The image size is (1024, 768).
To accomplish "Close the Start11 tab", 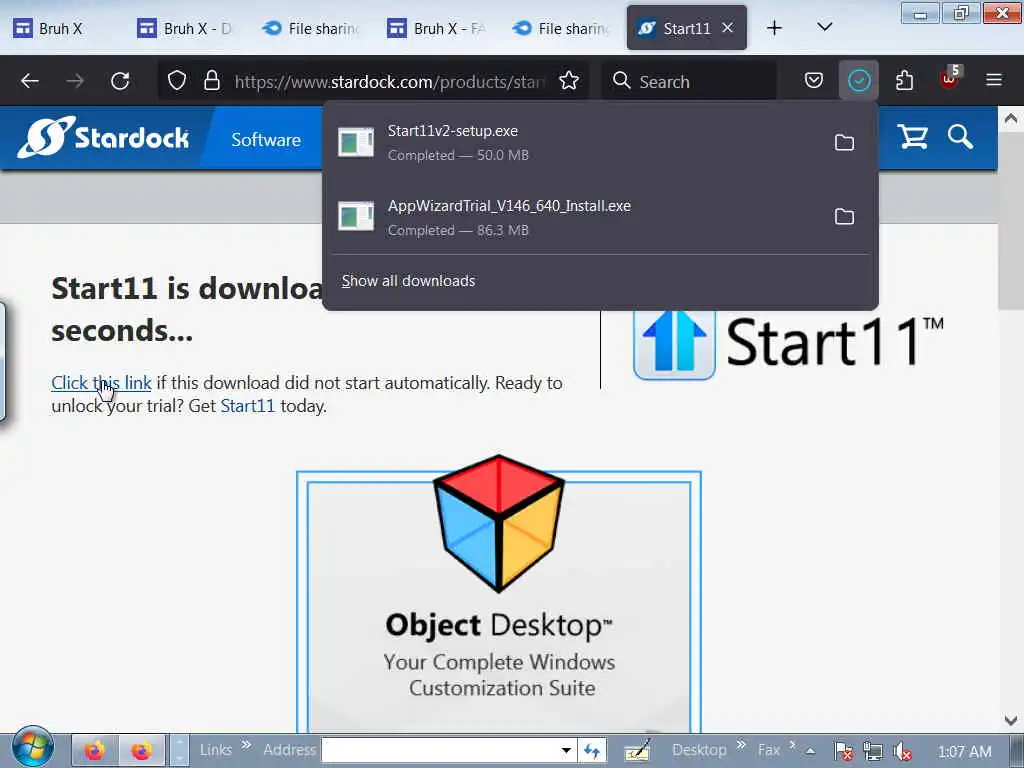I will 728,27.
